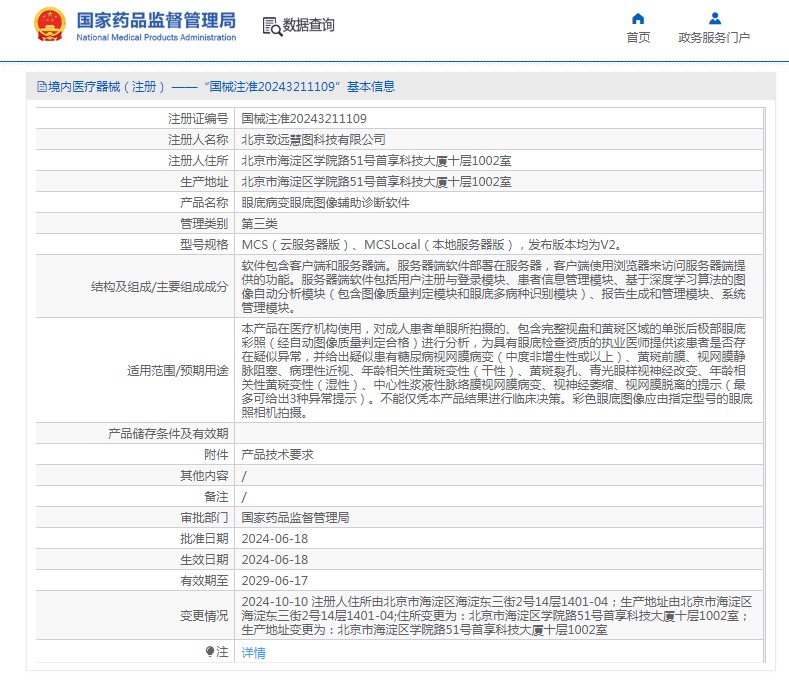The image size is (789, 682).
Task: Click the 批准日期 value 2024-06-18
Action: pyautogui.click(x=275, y=539)
